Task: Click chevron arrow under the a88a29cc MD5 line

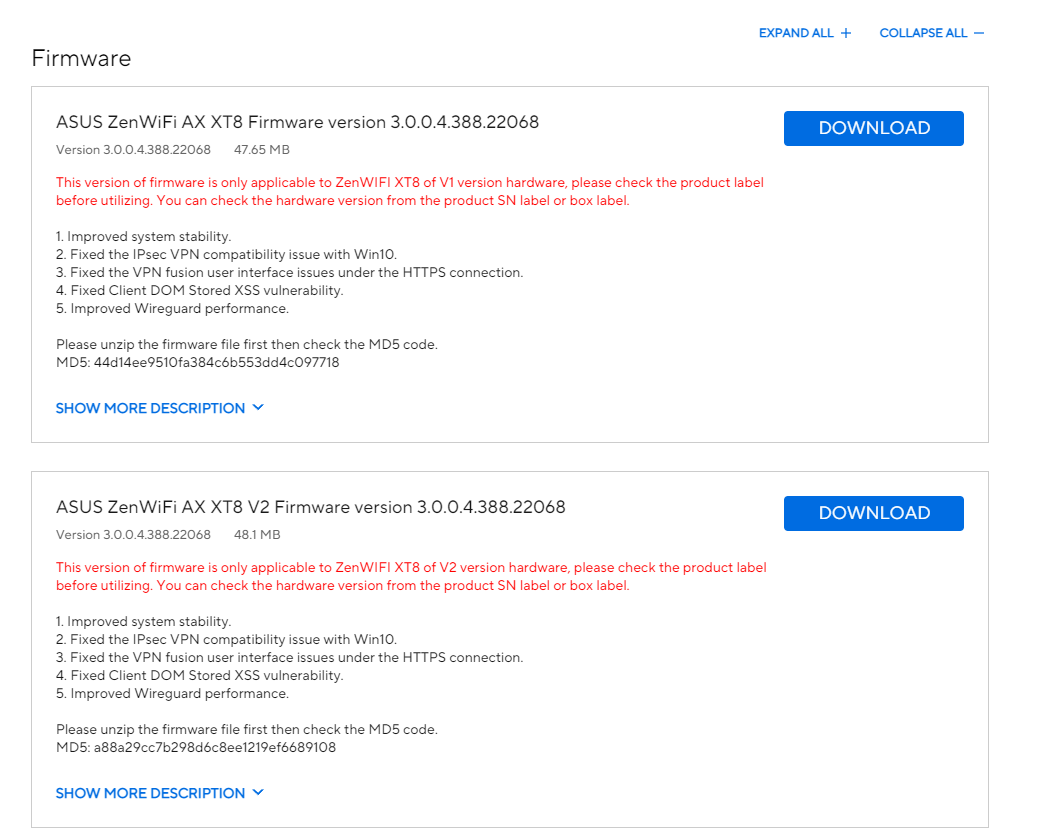Action: (x=258, y=793)
